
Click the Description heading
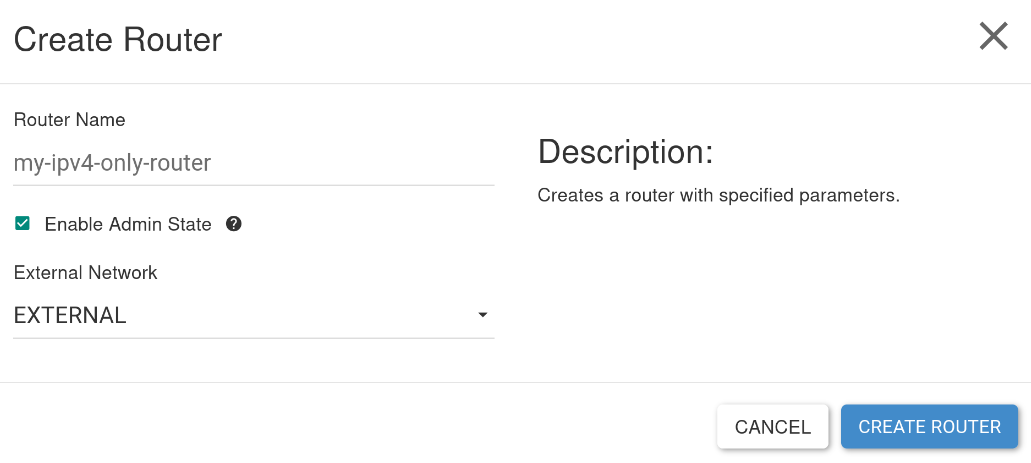pyautogui.click(x=625, y=153)
